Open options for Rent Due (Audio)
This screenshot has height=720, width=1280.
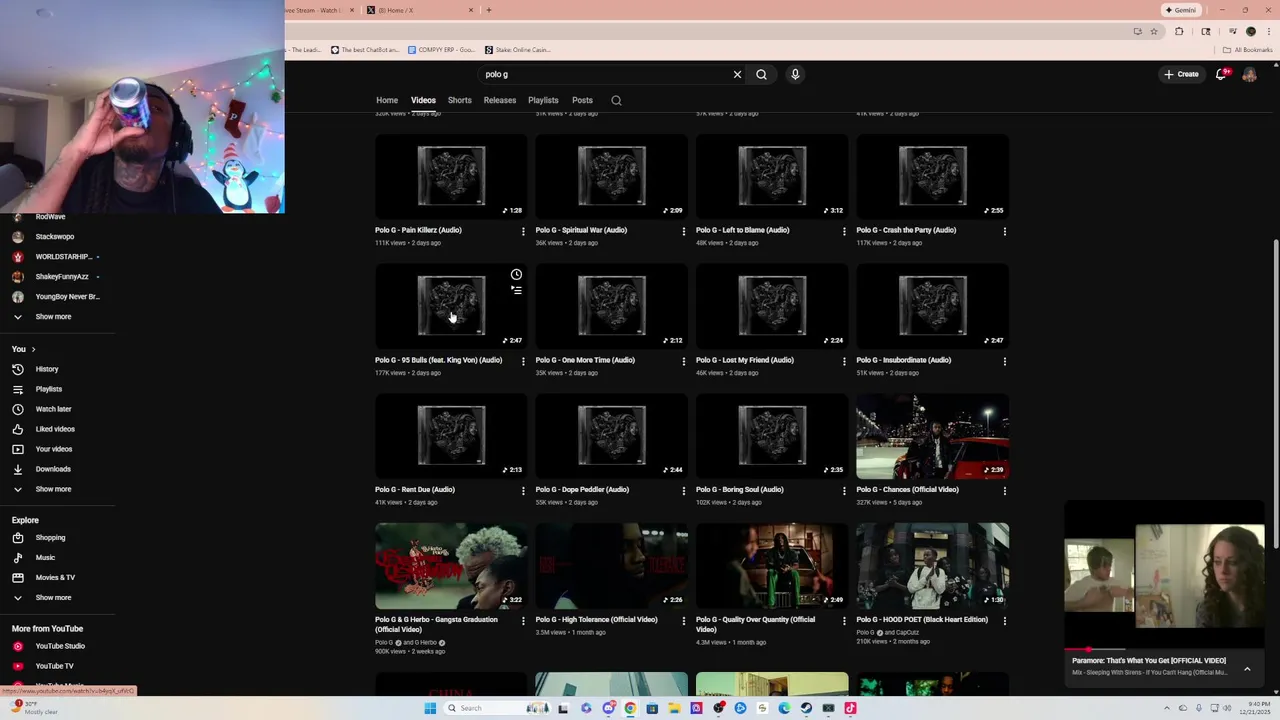pos(523,491)
